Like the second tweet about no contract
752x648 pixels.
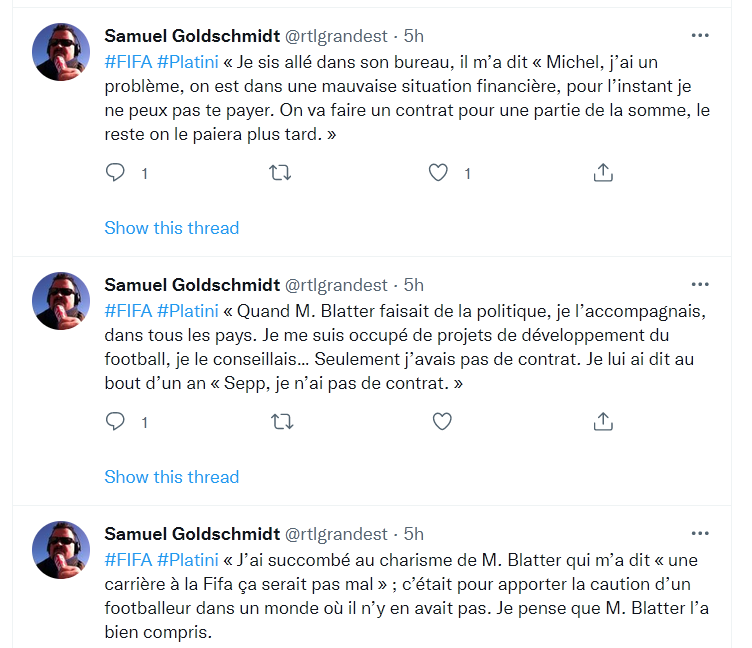click(442, 421)
